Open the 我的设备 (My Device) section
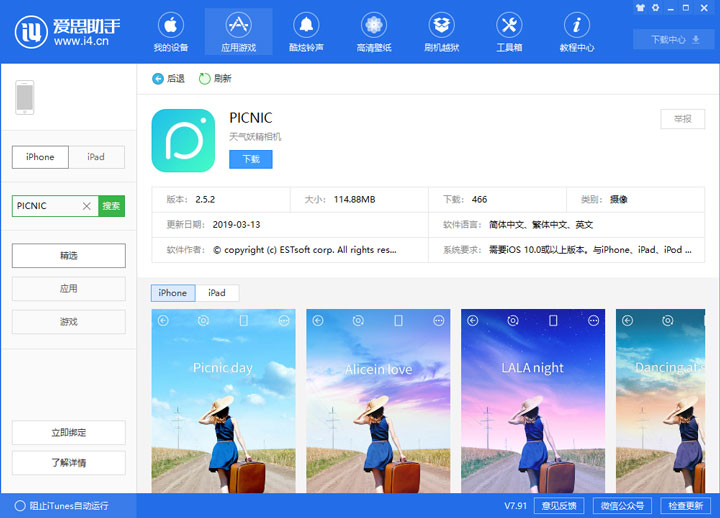The image size is (720, 518). (x=170, y=32)
